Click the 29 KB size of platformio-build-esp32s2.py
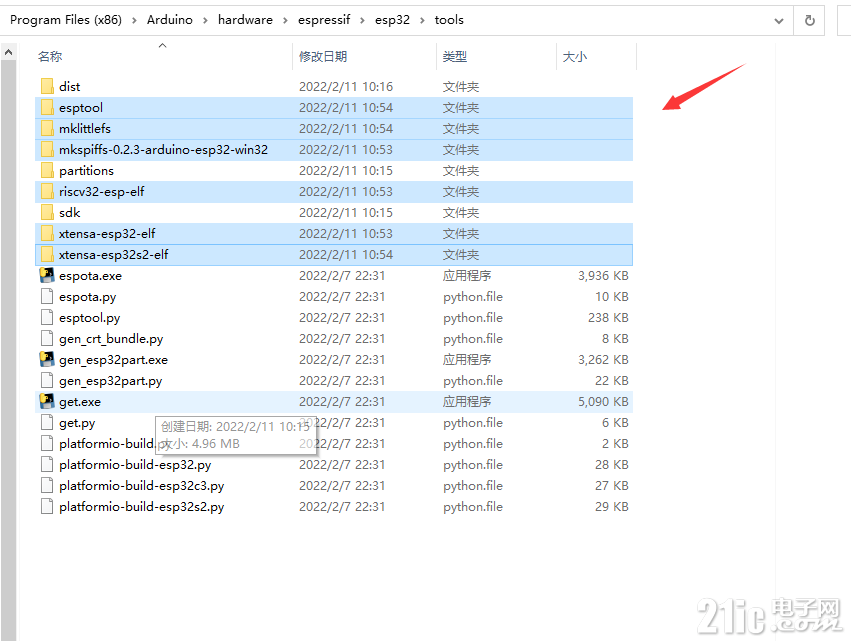The height and width of the screenshot is (641, 851). pyautogui.click(x=612, y=507)
